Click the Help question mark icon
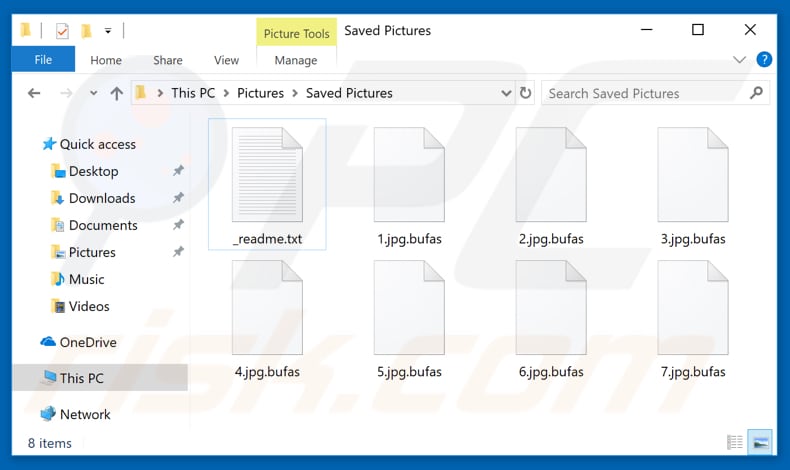Screen dimensions: 790x470 [x=765, y=60]
